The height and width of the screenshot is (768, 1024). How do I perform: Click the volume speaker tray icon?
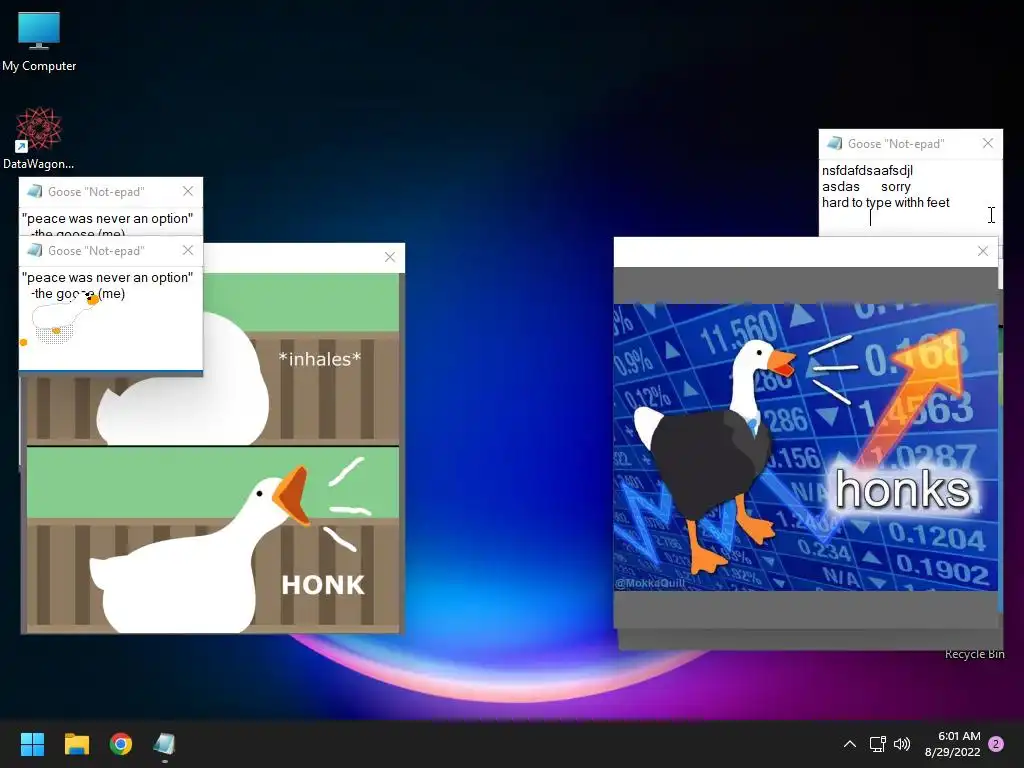tap(902, 744)
